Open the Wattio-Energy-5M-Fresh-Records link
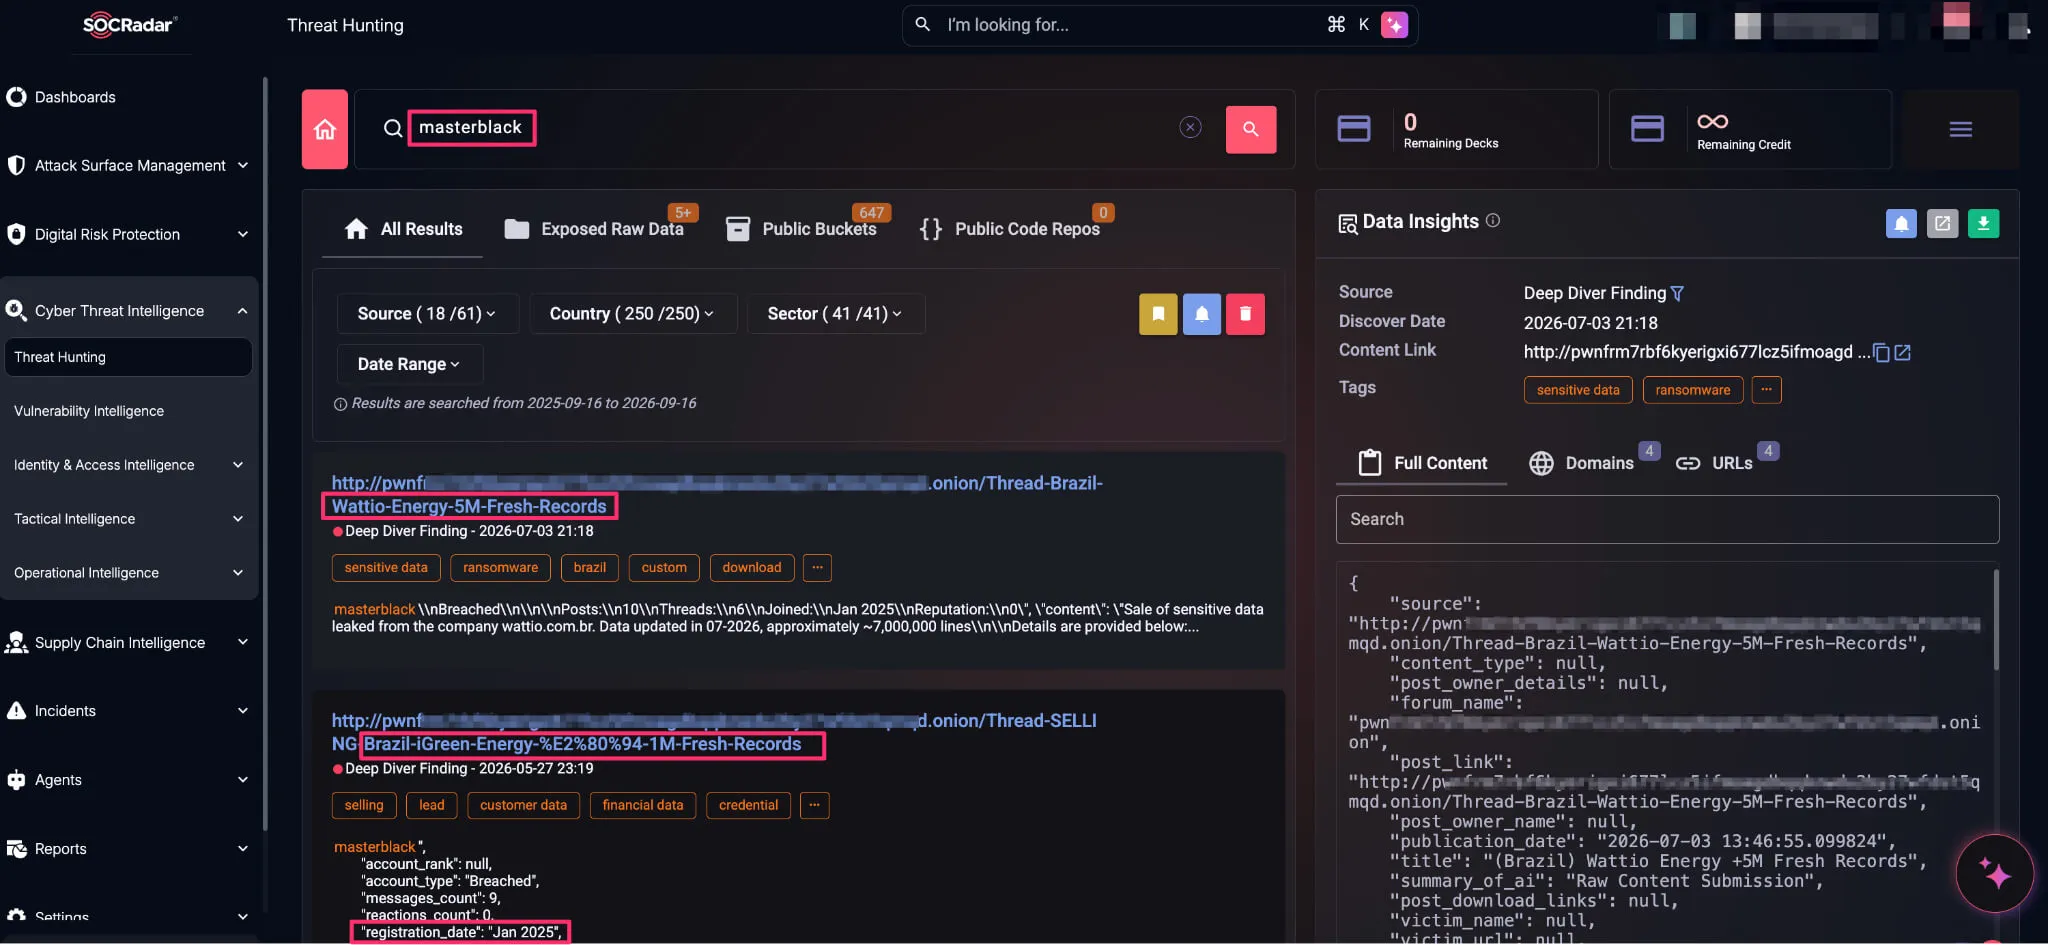The width and height of the screenshot is (2048, 945). pyautogui.click(x=469, y=507)
